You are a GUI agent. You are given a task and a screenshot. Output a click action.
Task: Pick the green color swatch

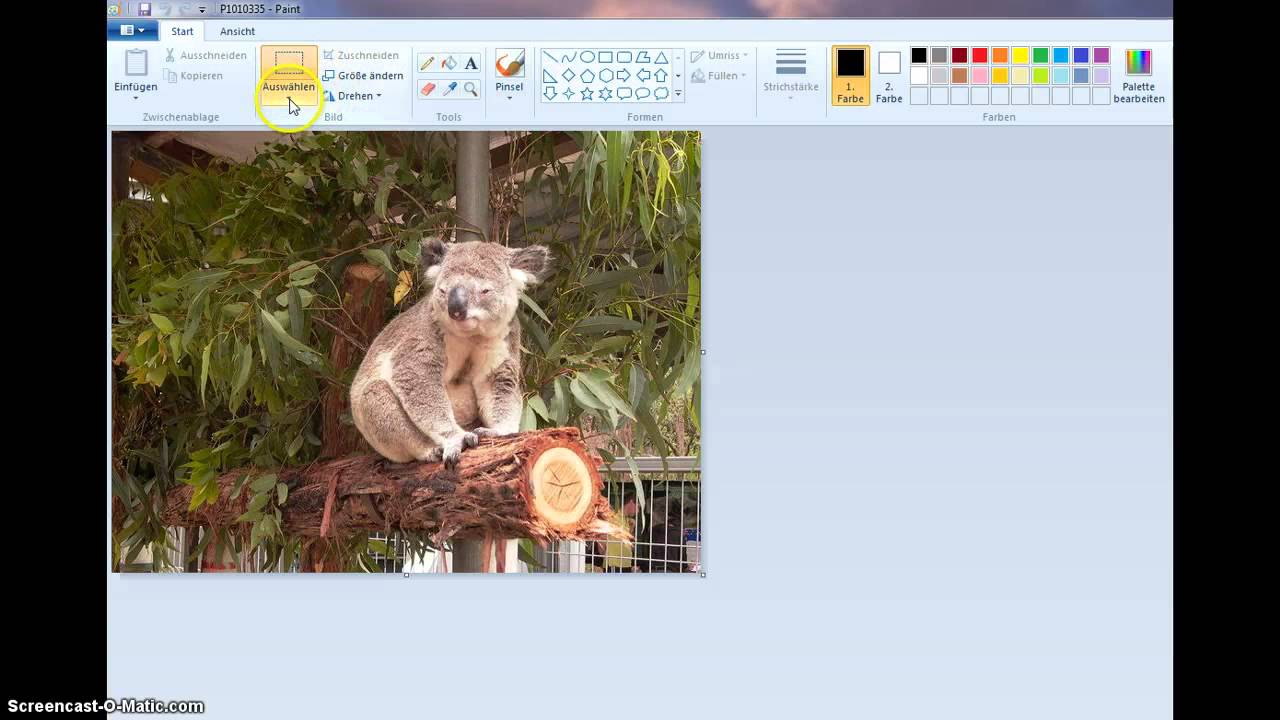(x=1040, y=55)
